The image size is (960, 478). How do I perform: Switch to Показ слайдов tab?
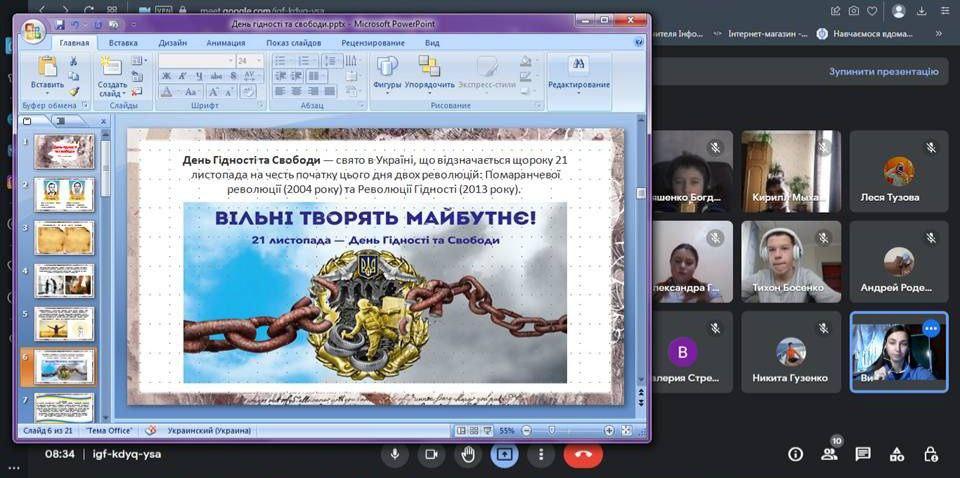click(x=293, y=43)
